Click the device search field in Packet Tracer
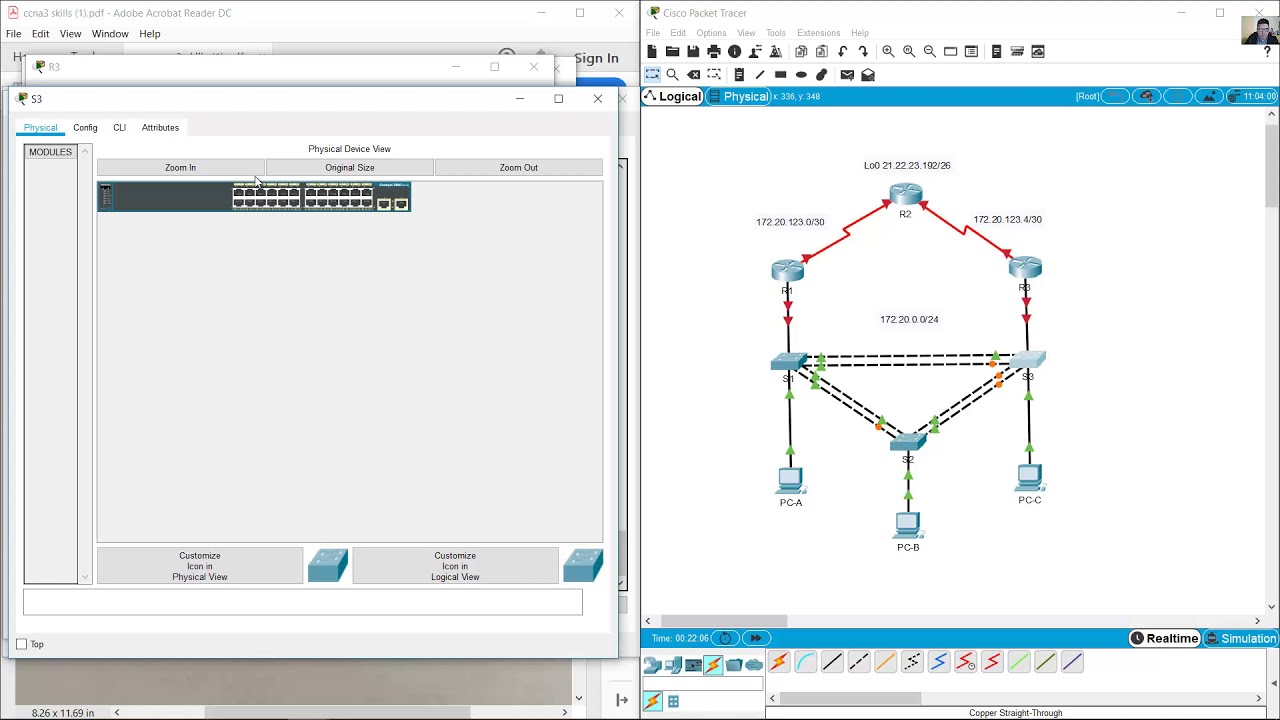Viewport: 1280px width, 720px height. 705,685
